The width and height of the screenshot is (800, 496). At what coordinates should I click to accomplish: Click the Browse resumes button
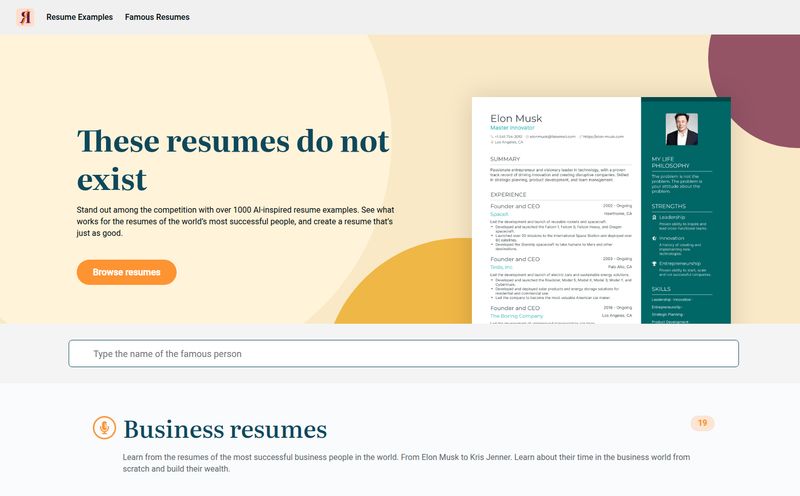point(127,272)
